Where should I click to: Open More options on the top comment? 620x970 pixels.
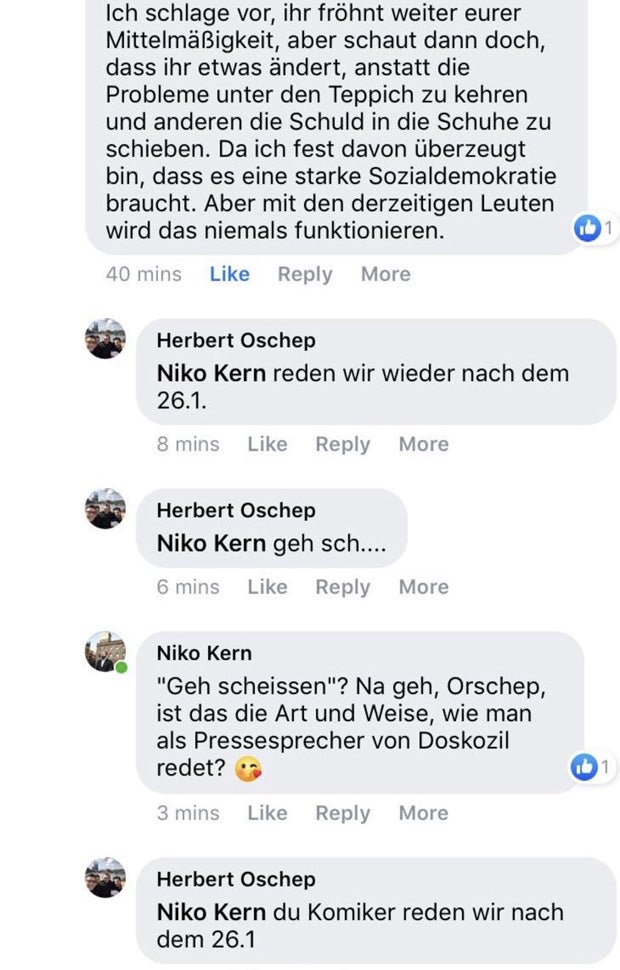click(x=385, y=274)
